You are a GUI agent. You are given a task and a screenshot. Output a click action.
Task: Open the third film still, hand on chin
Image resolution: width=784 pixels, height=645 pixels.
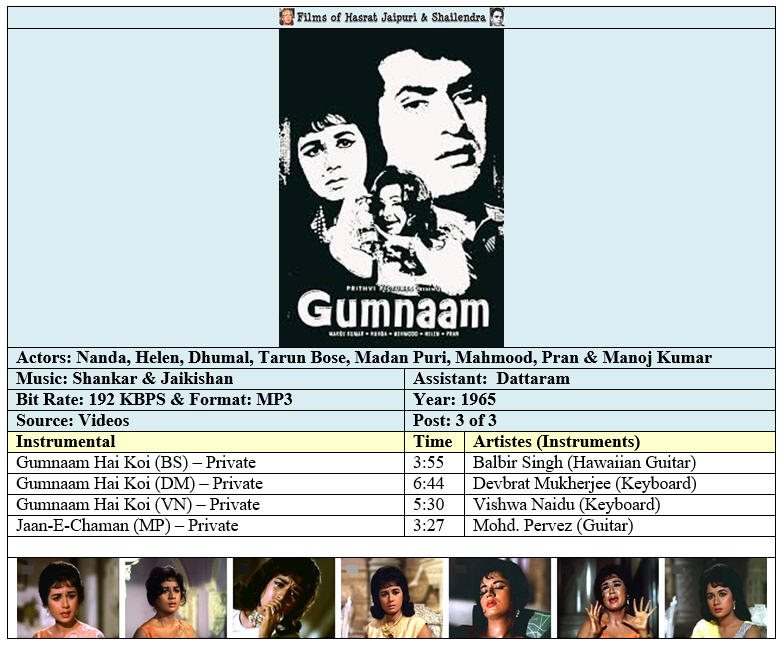[x=284, y=598]
